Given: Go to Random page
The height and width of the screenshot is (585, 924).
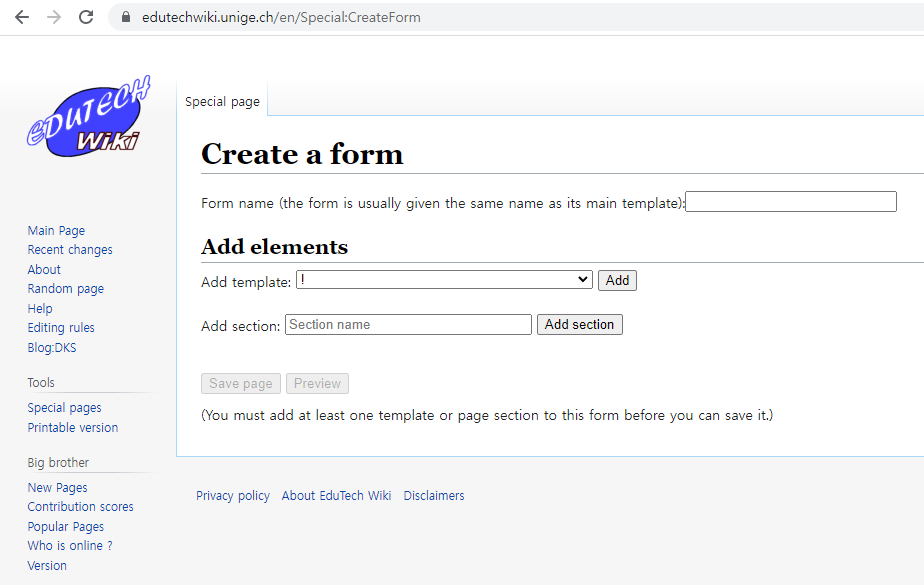Looking at the screenshot, I should click(x=65, y=289).
